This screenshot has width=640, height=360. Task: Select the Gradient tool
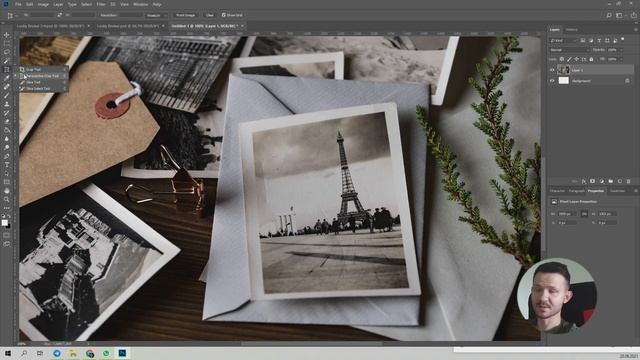(7, 130)
